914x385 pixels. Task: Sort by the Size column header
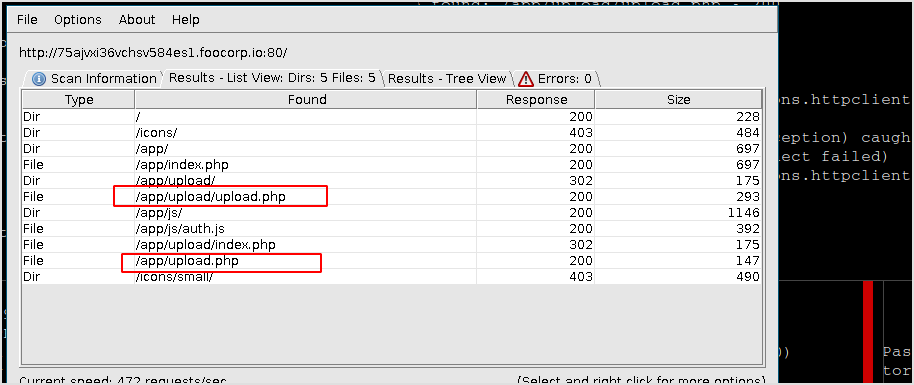679,100
